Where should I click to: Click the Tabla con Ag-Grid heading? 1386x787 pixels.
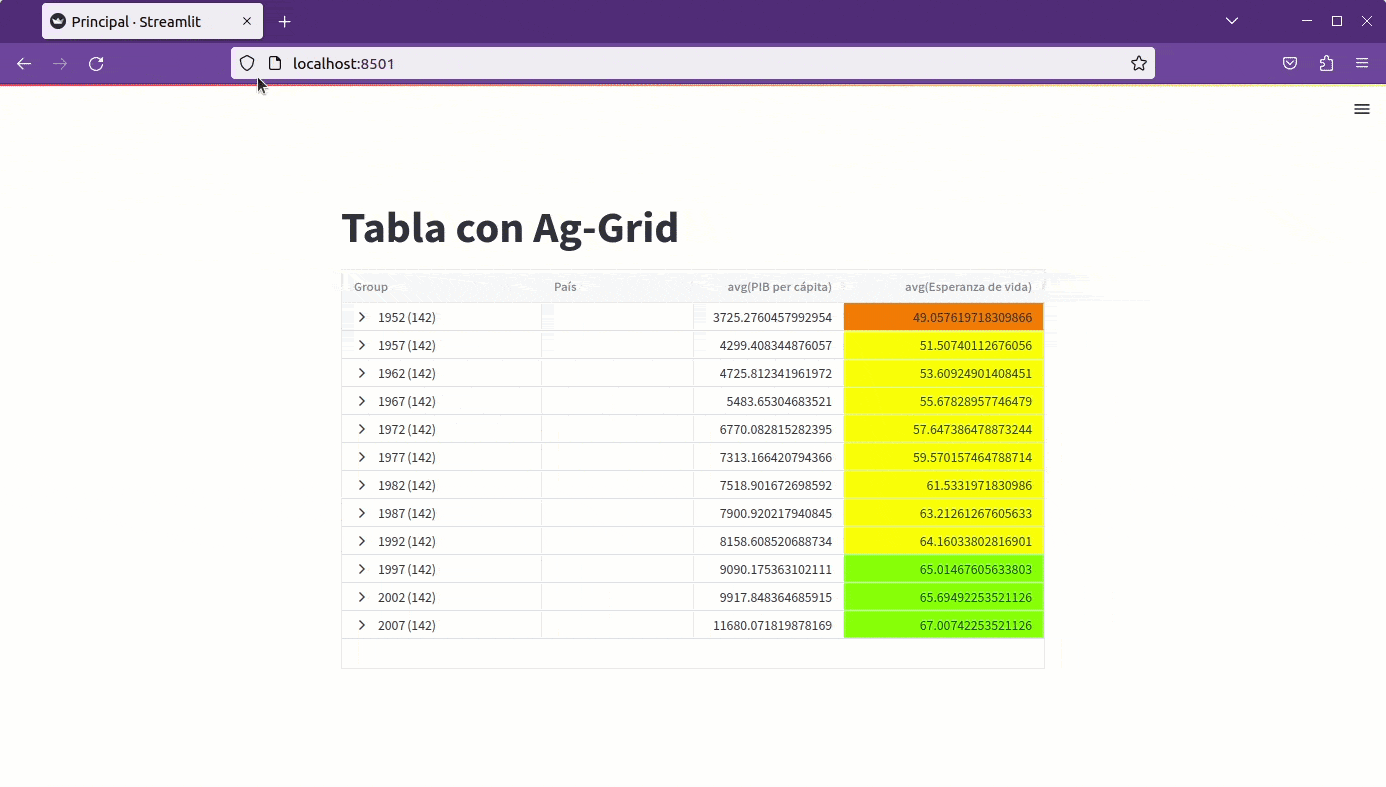(510, 228)
